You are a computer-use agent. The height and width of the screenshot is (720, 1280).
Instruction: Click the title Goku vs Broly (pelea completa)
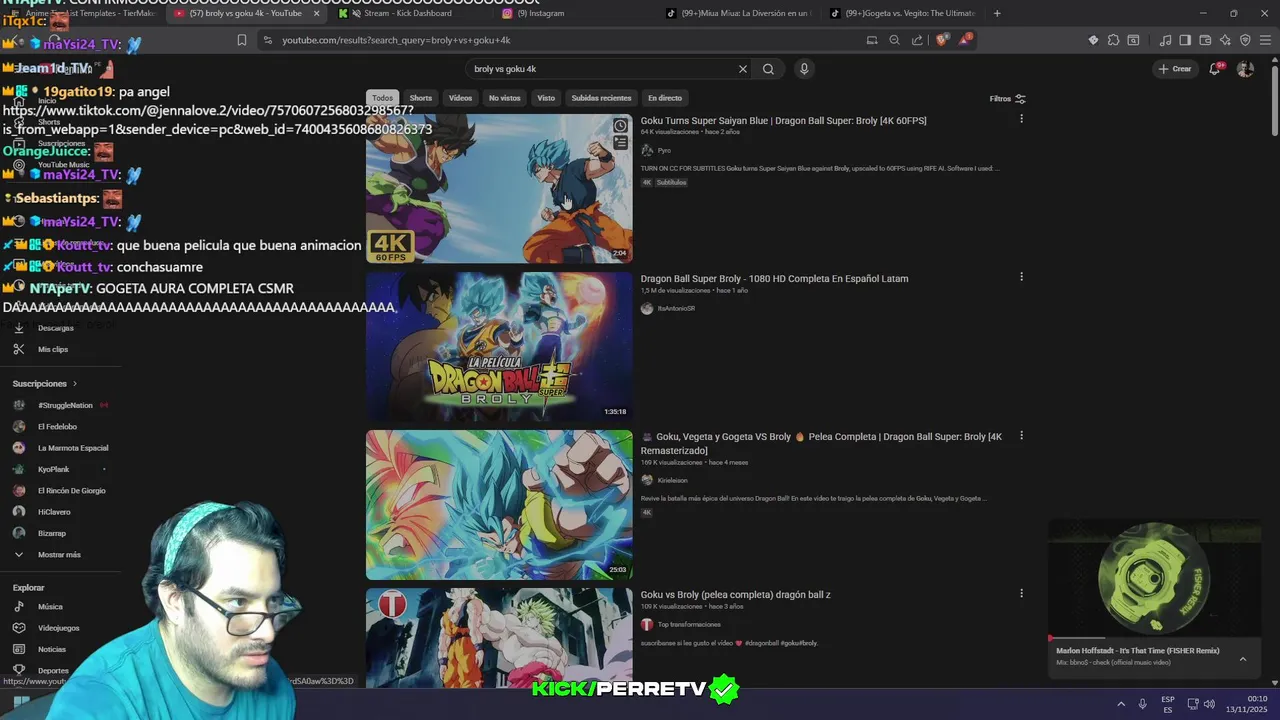click(736, 595)
